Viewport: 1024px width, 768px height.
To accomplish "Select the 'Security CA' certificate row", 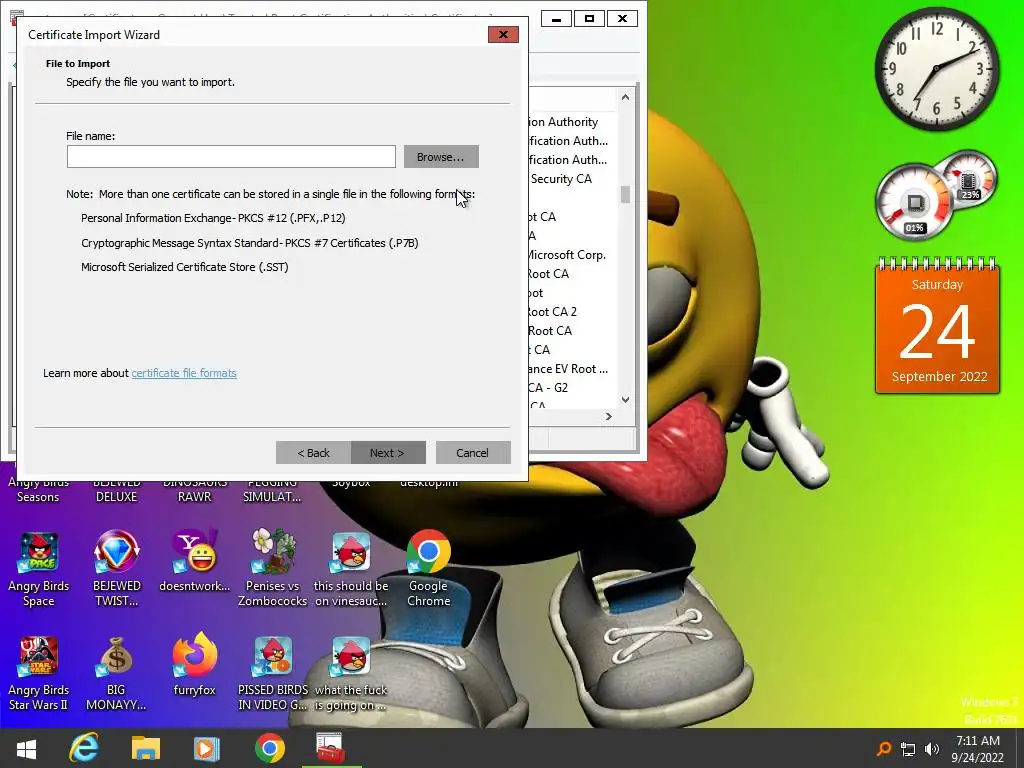I will click(x=561, y=178).
